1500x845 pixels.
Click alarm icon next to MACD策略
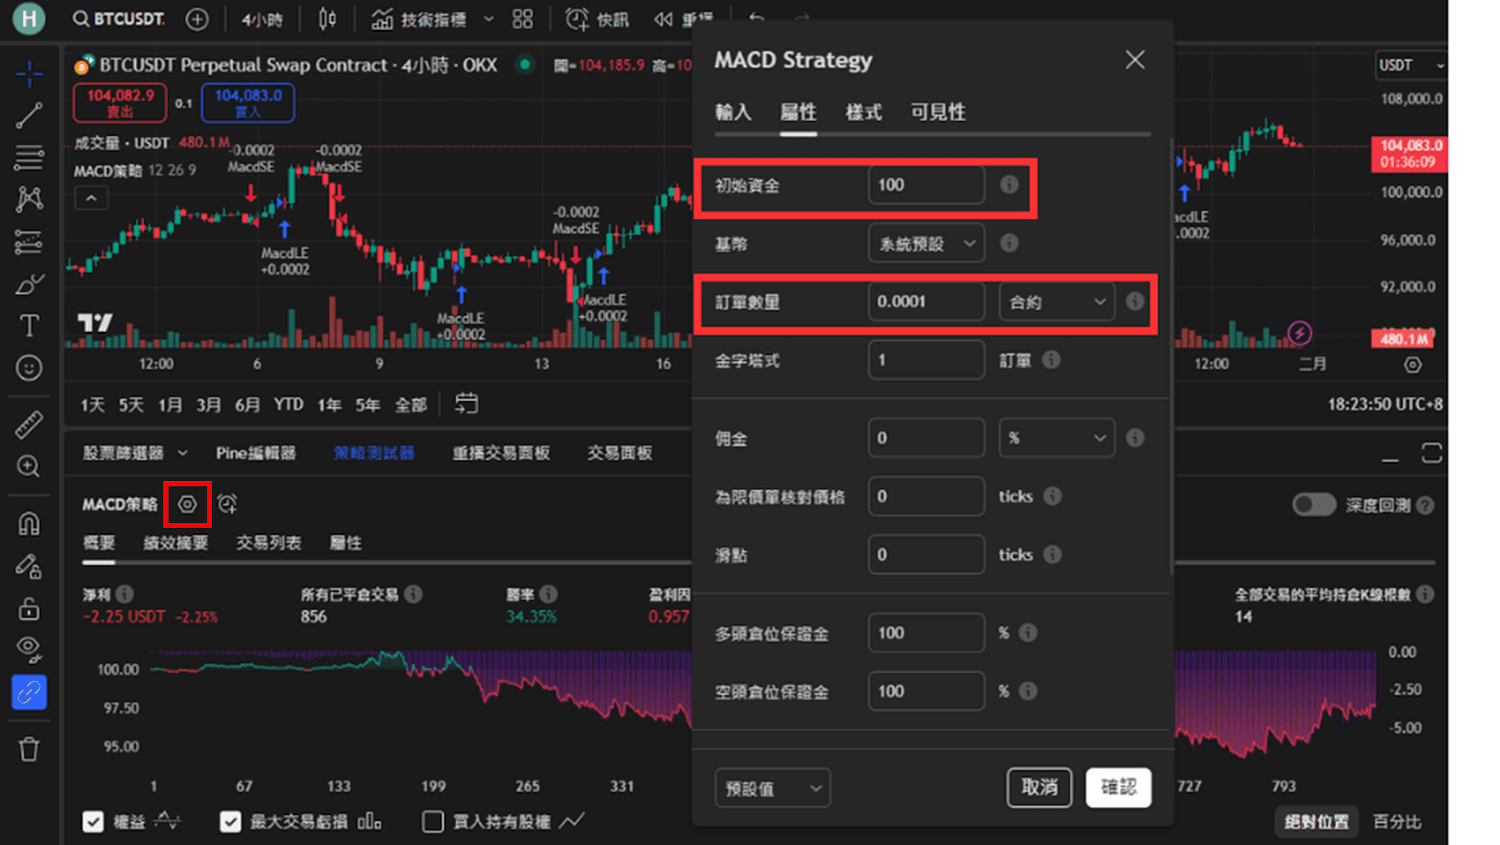227,504
